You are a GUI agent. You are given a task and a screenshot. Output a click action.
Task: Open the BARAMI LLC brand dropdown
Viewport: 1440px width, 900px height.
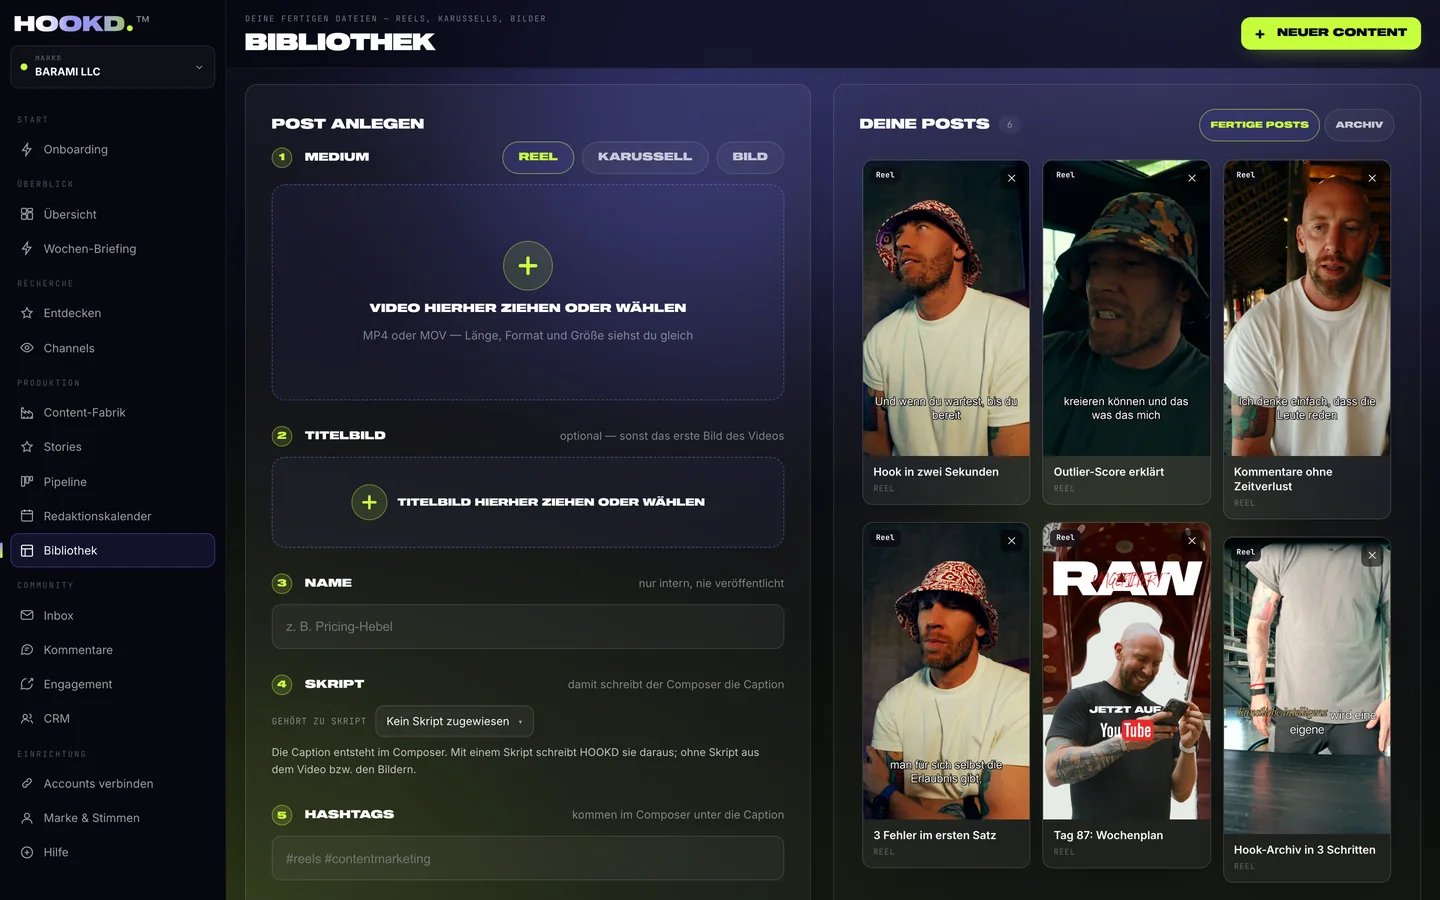click(x=113, y=67)
